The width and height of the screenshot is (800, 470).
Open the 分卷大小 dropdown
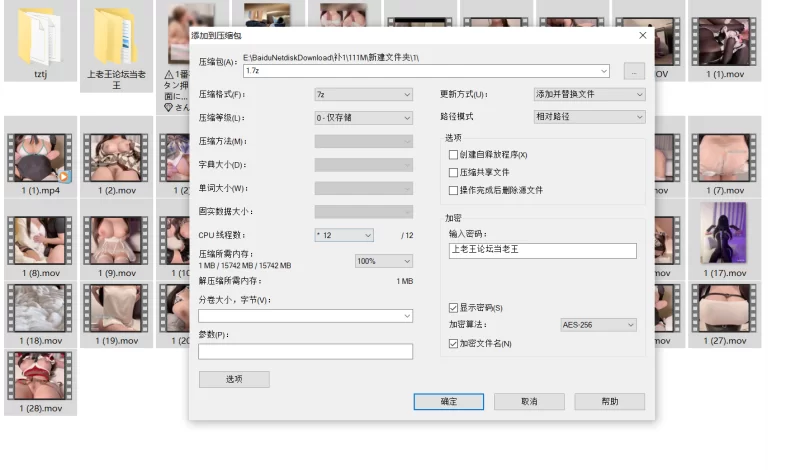point(407,316)
